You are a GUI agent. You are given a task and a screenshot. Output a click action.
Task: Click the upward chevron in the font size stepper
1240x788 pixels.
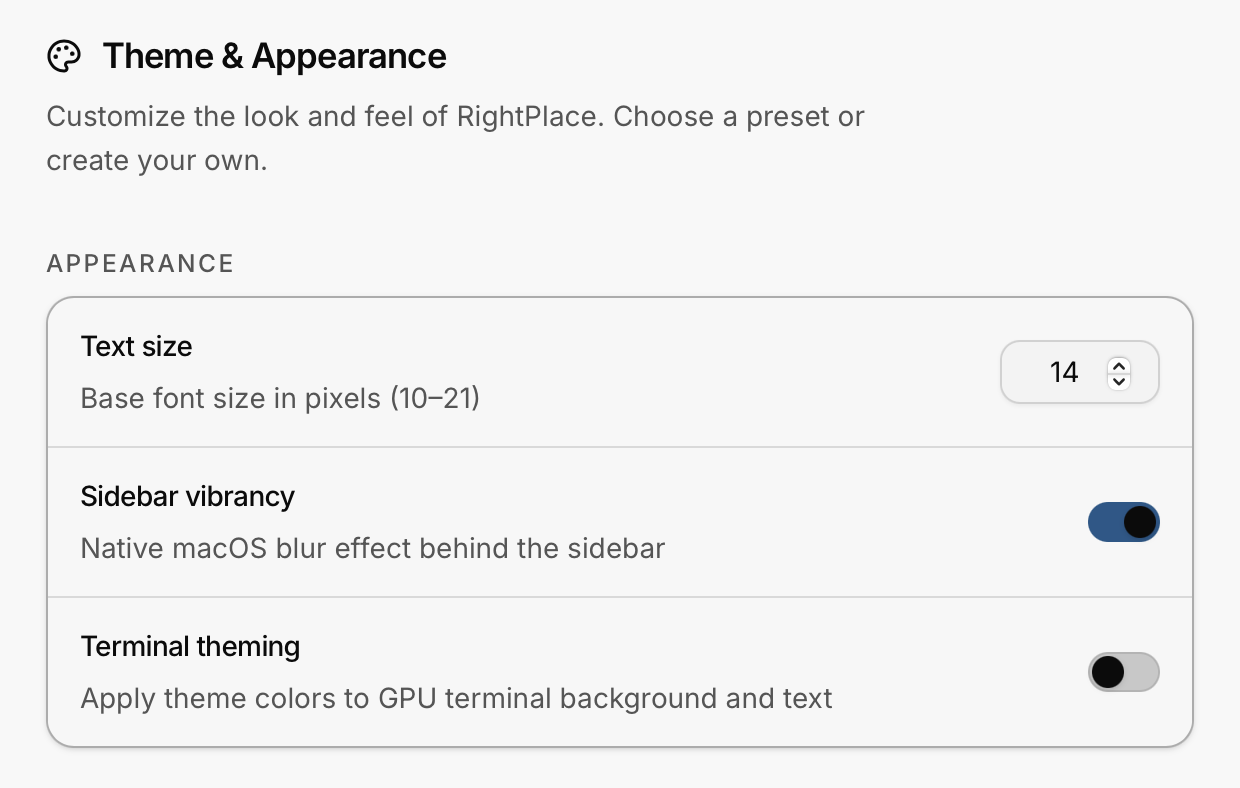click(1118, 364)
